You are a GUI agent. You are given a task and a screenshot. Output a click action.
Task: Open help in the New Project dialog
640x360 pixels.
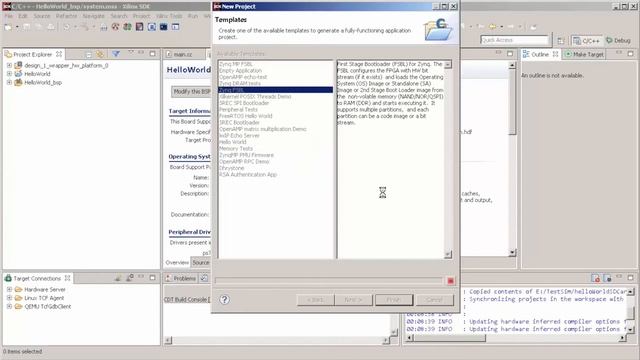pyautogui.click(x=224, y=300)
